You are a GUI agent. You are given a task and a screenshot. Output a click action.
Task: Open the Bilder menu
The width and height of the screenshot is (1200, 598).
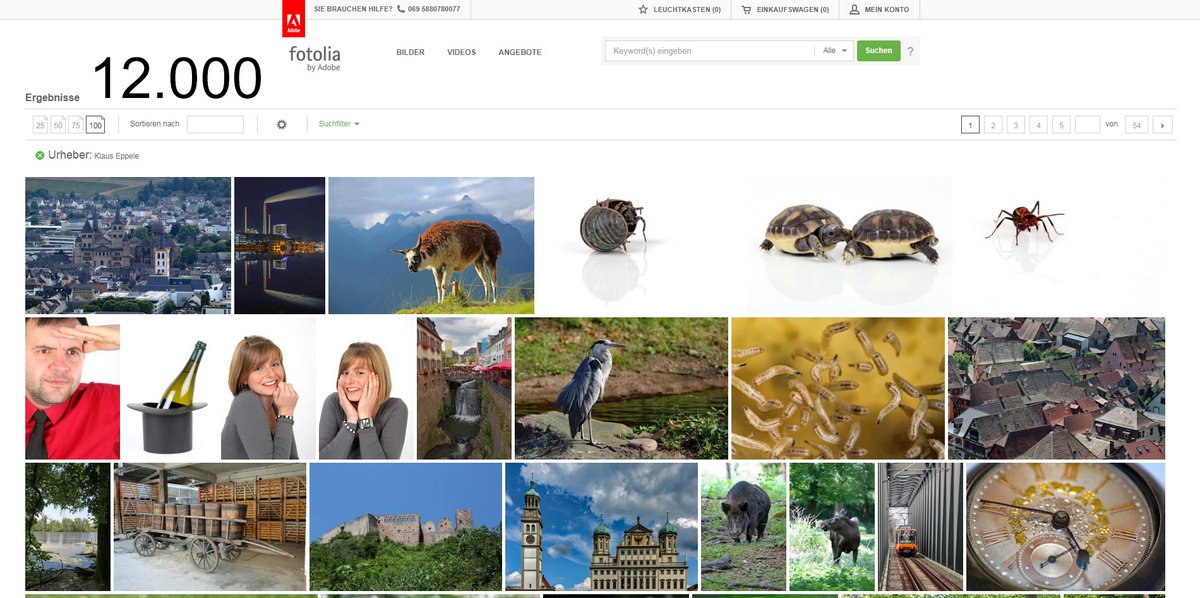pos(410,52)
